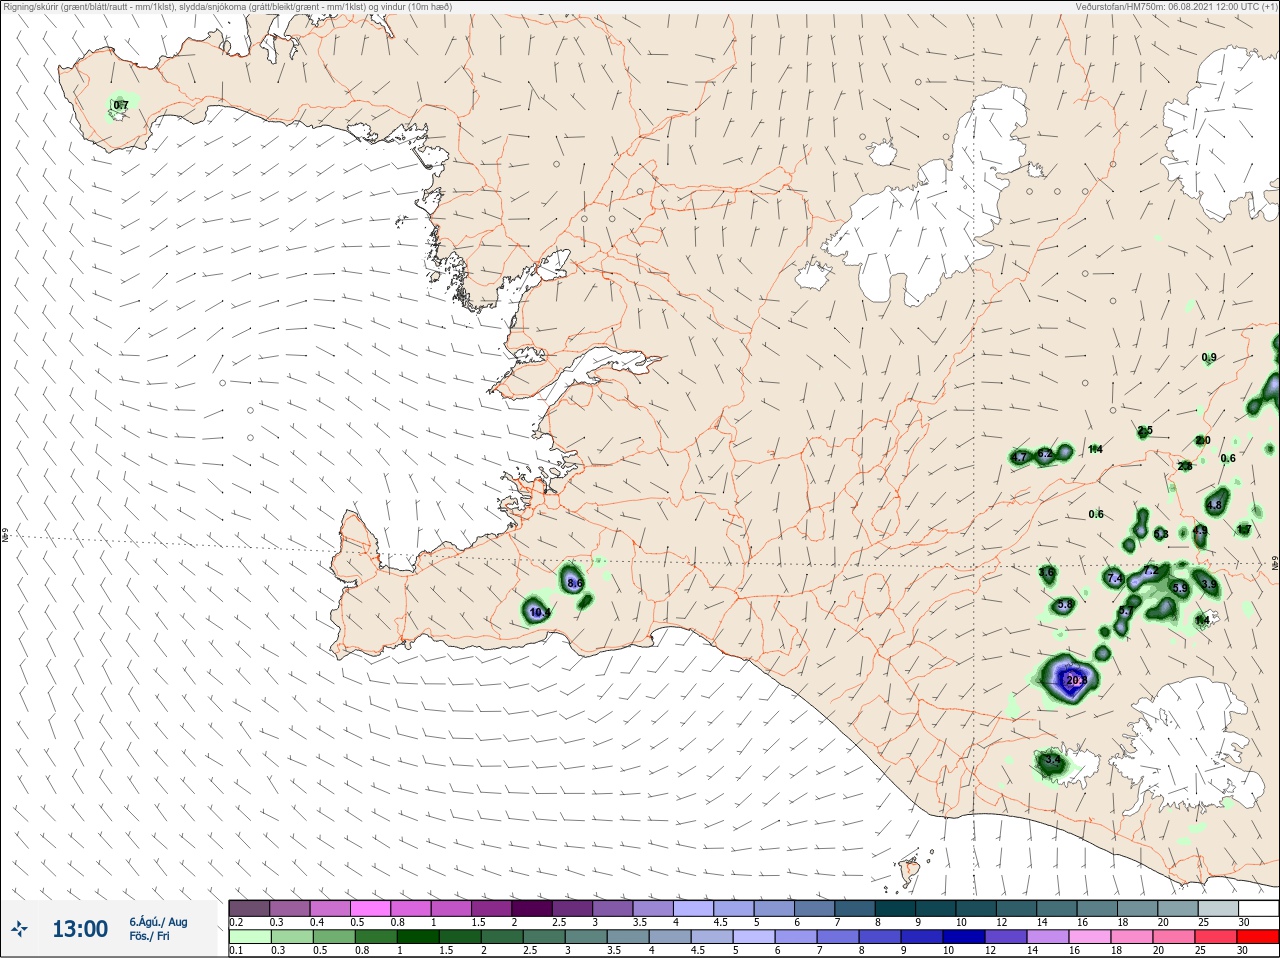1280x958 pixels.
Task: Click the 1.7 precipitation value
Action: coord(1244,530)
